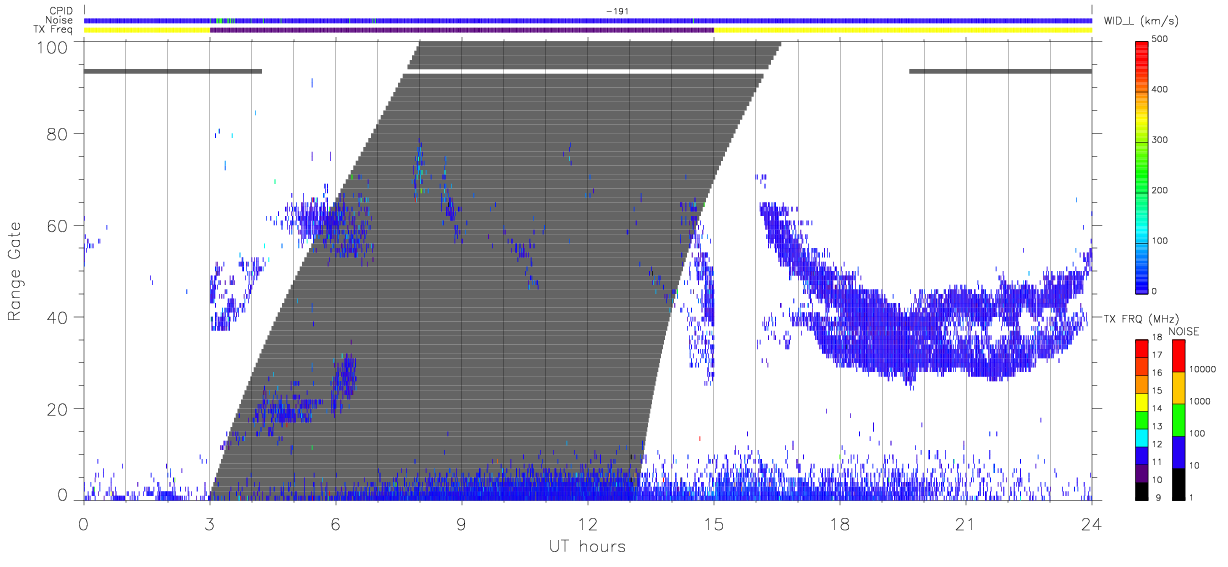The width and height of the screenshot is (1228, 567).
Task: Click the 10 label on the NOISE legend
Action: 1197,465
